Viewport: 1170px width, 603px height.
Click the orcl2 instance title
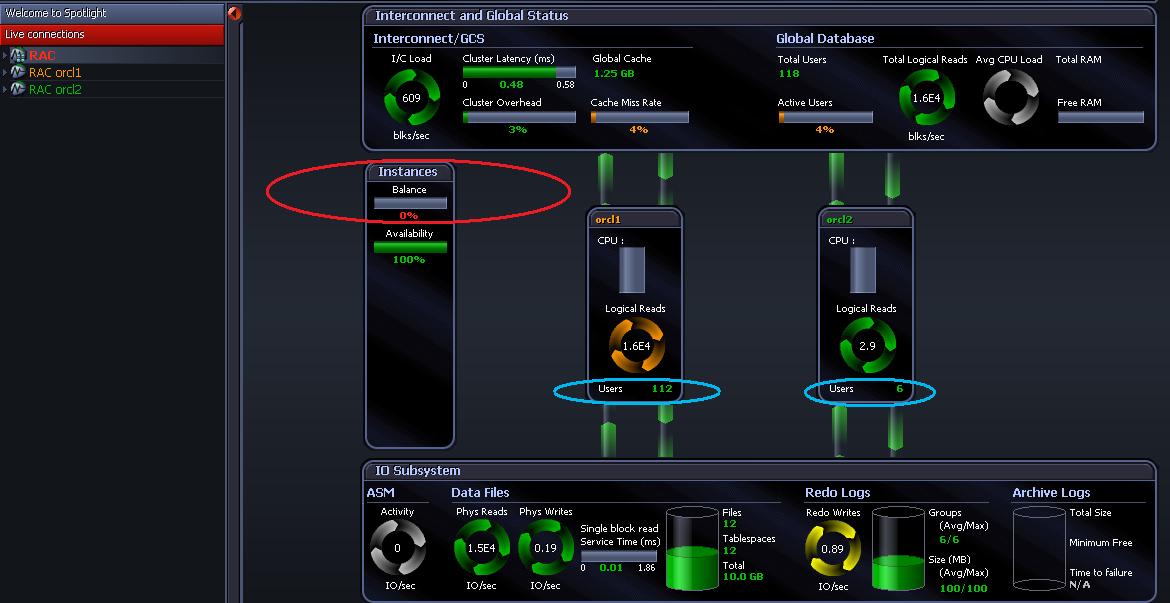[838, 219]
